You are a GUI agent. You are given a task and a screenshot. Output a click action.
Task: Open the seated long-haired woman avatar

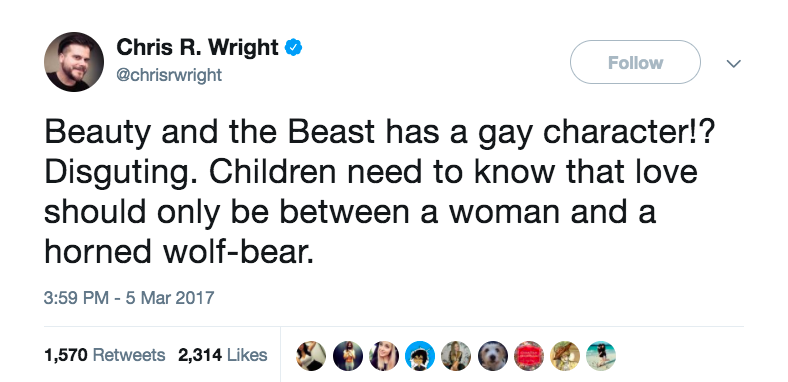(x=456, y=356)
